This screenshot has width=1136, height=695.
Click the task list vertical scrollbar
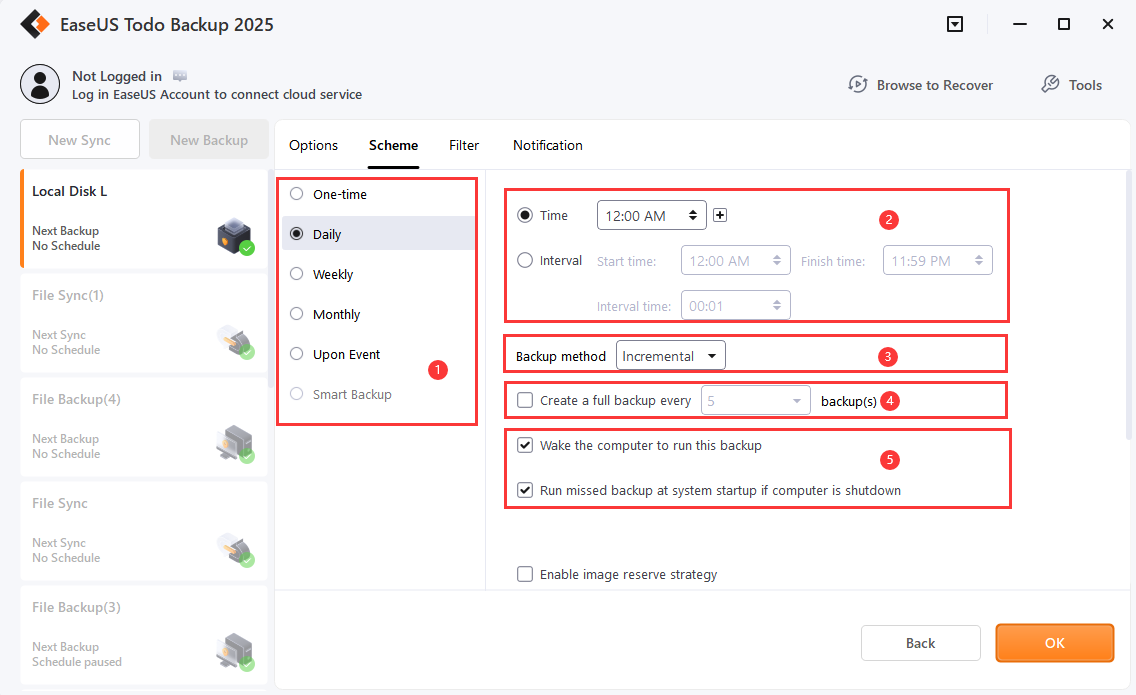pos(271,279)
